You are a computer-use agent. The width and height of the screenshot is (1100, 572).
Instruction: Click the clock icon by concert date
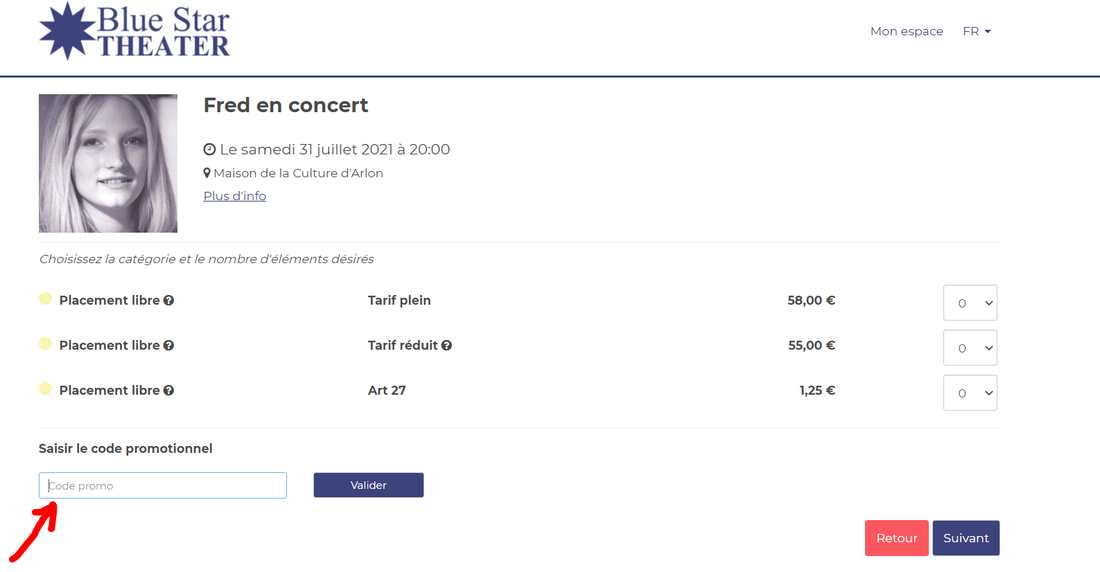[x=209, y=150]
